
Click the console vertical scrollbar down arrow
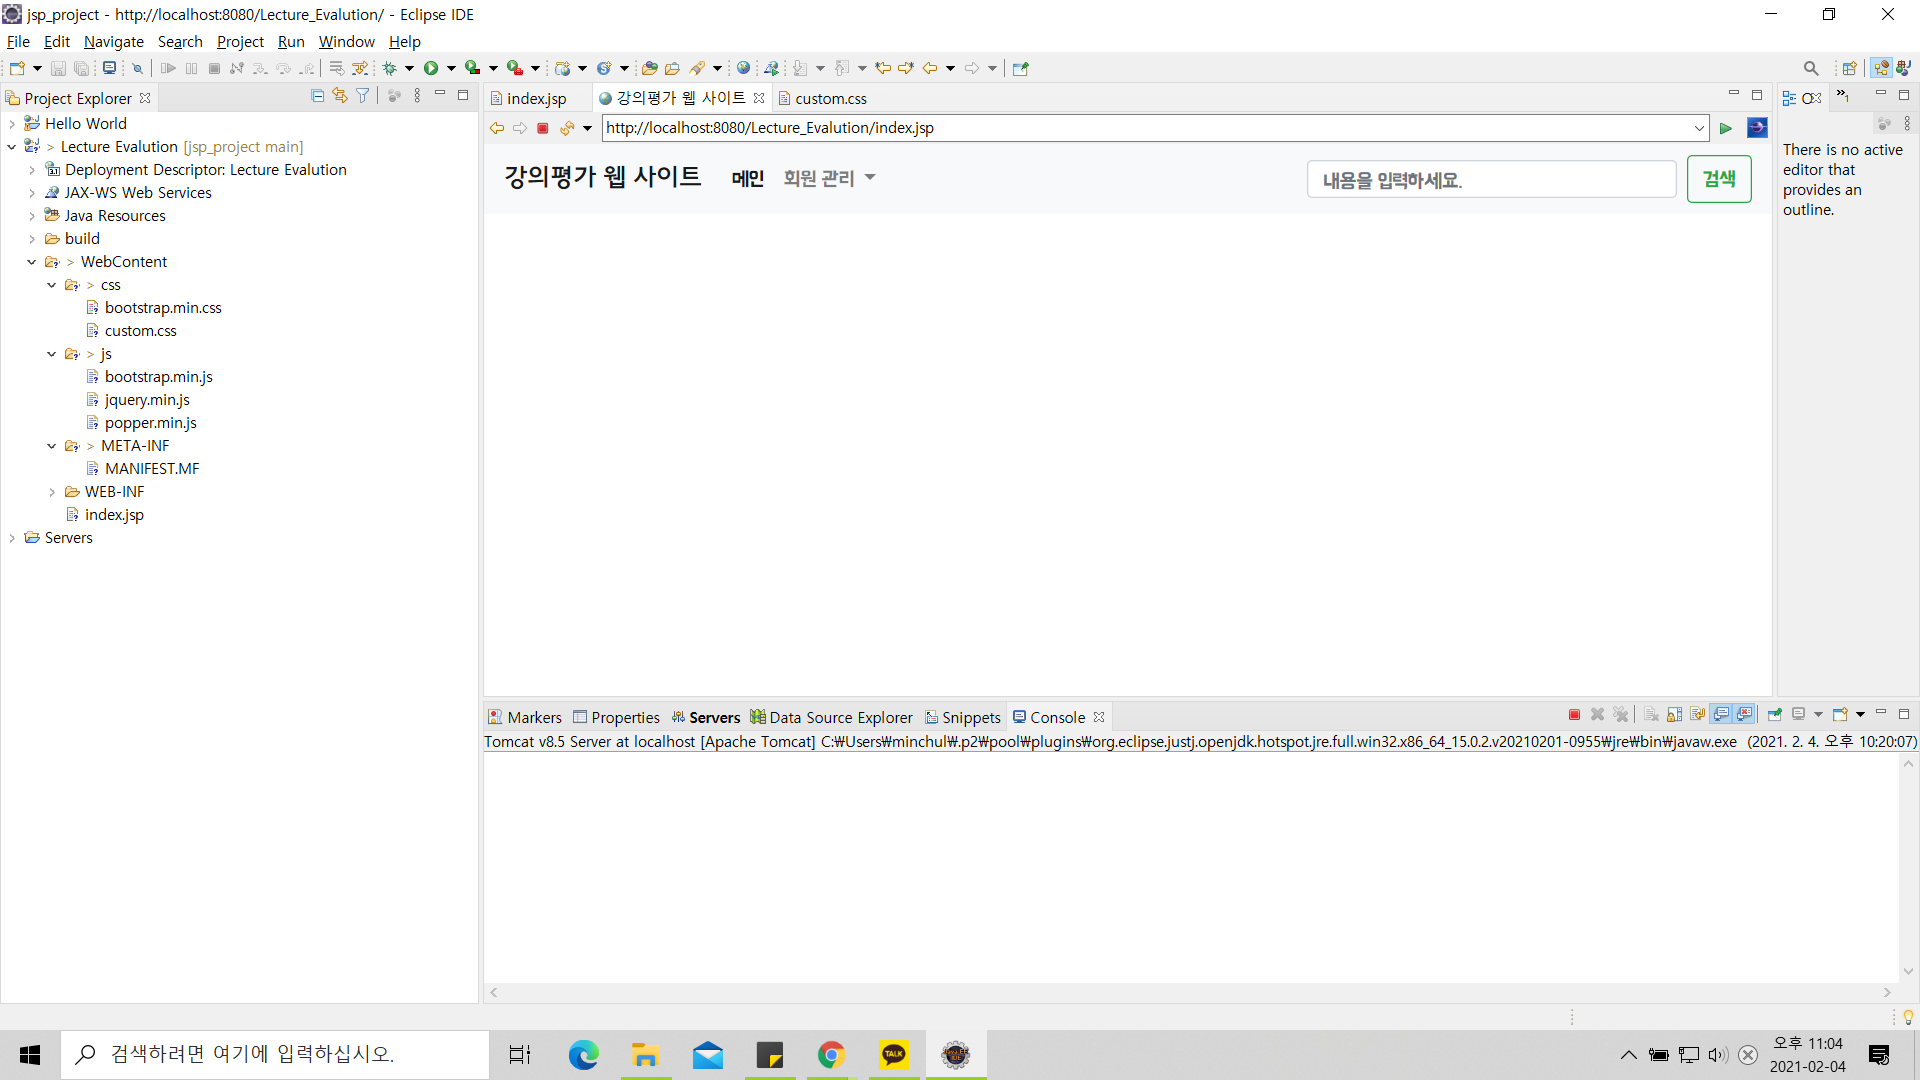pyautogui.click(x=1908, y=971)
